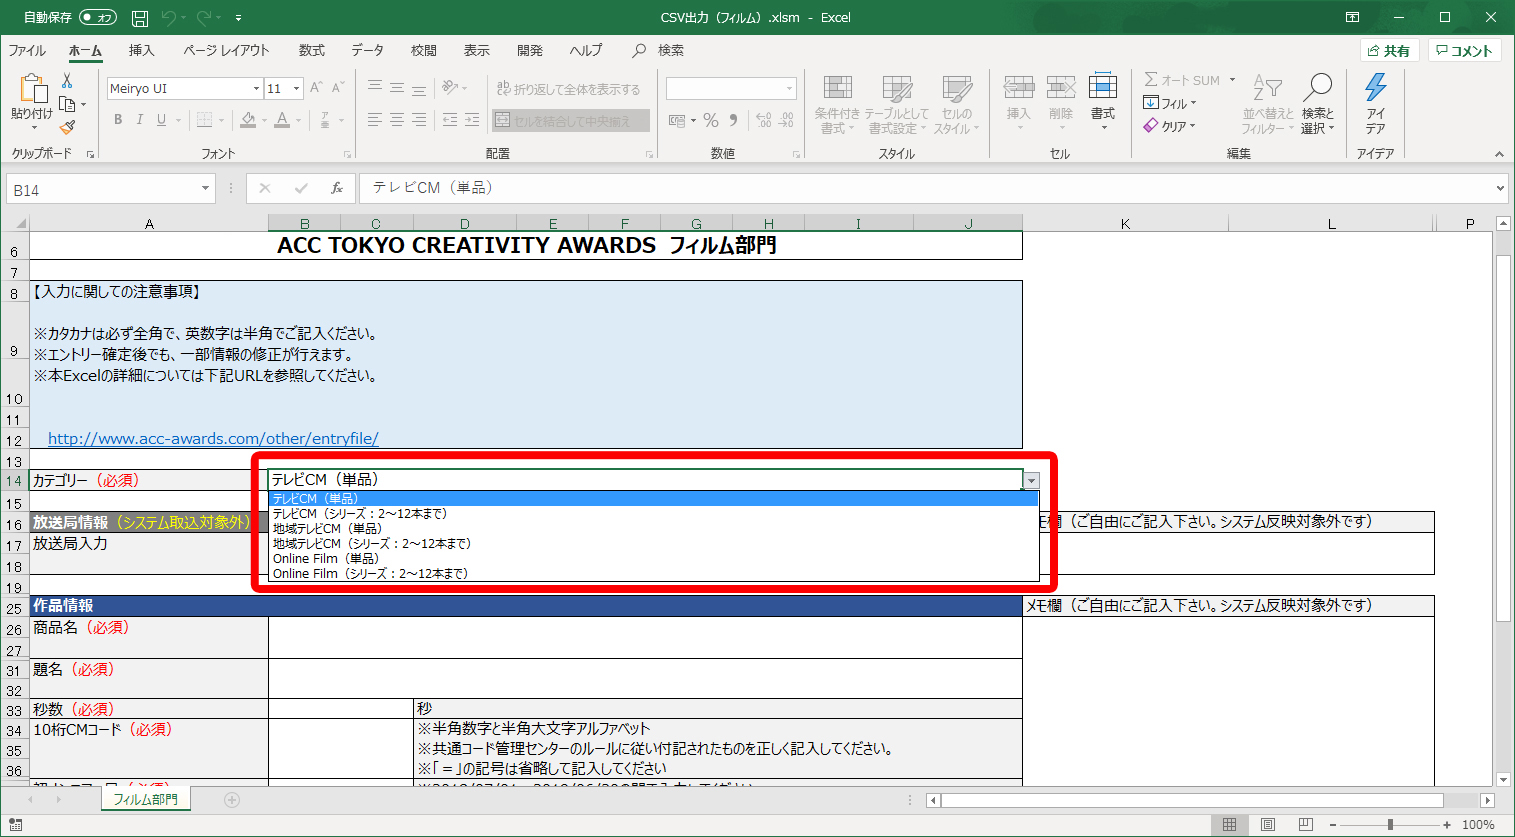
Task: Open Quick Access Toolbar customize arrow
Action: pyautogui.click(x=238, y=18)
